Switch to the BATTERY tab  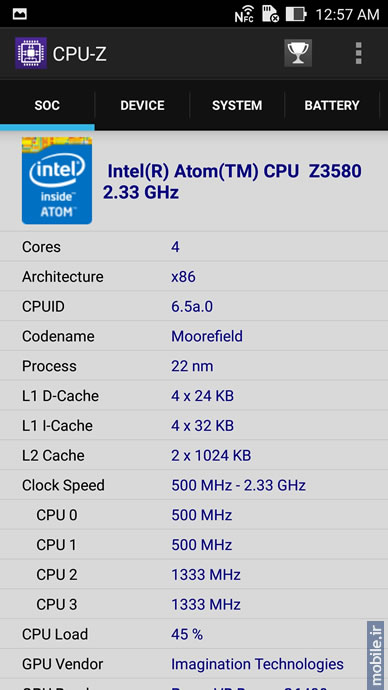[x=332, y=106]
